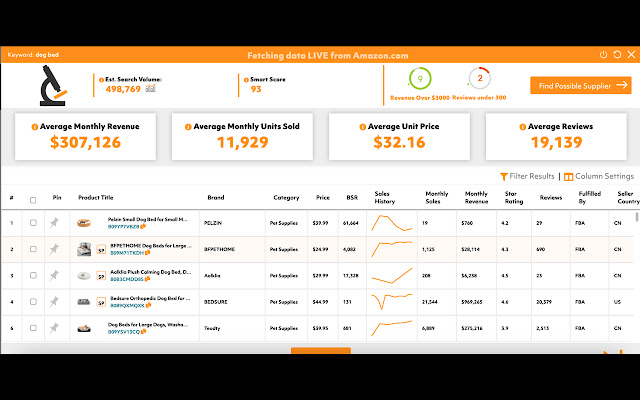The image size is (640, 400).
Task: Click the SP badge on Bedsure row
Action: click(101, 302)
